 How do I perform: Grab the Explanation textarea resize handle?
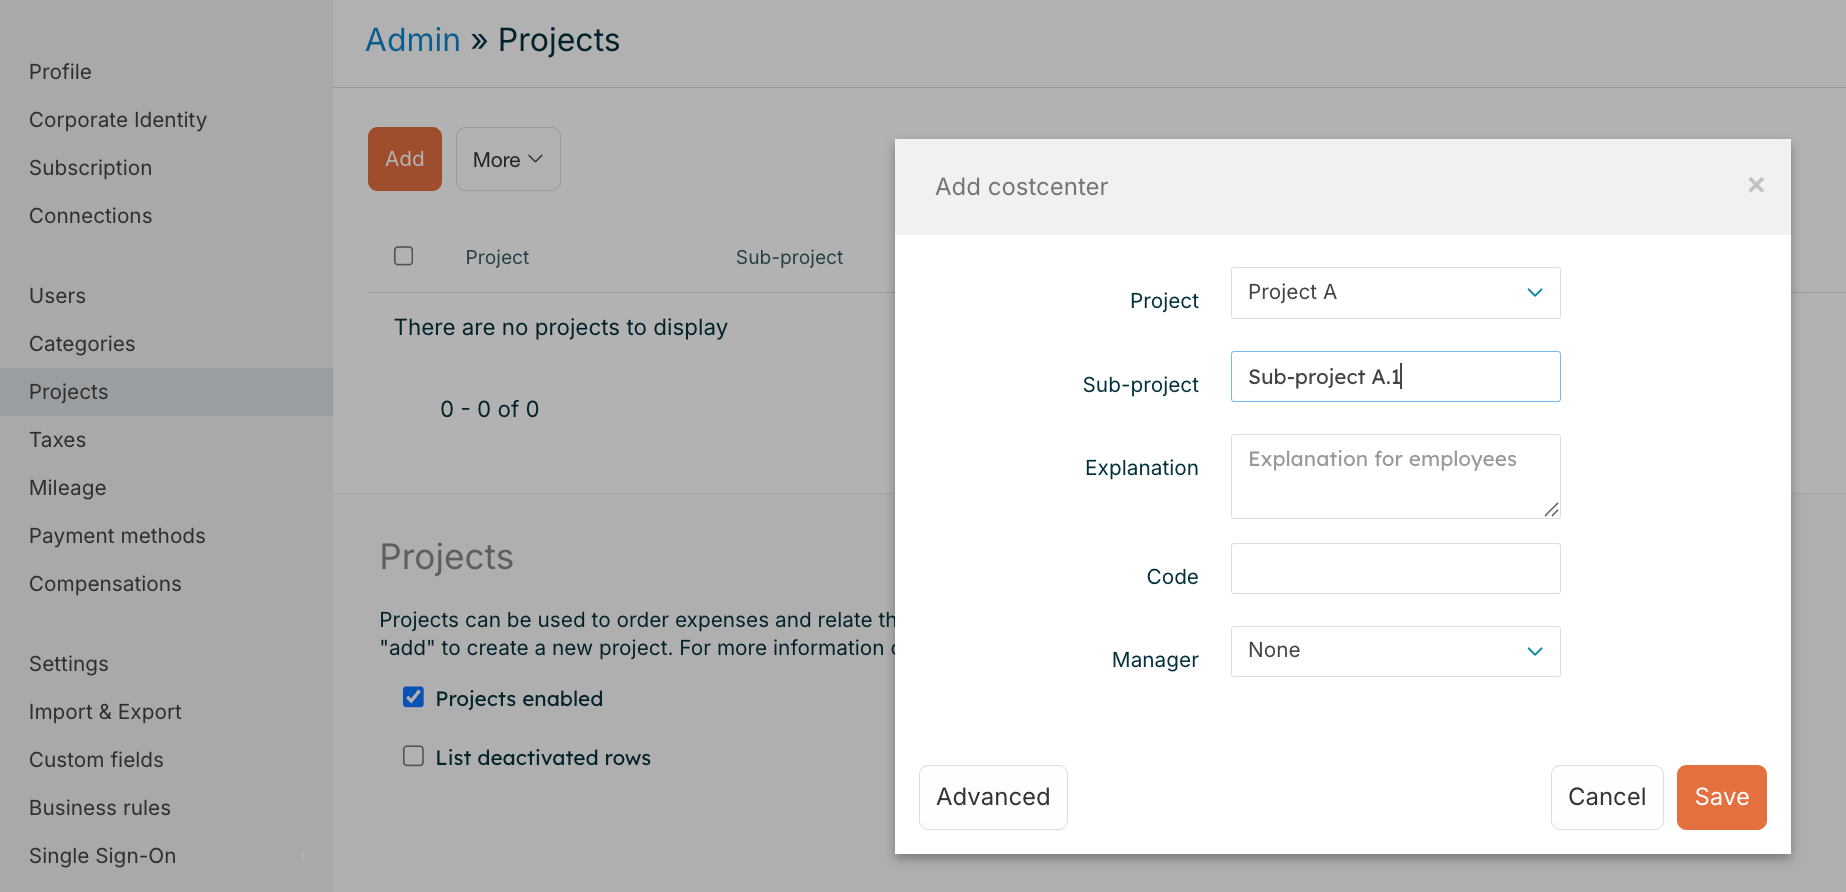pyautogui.click(x=1551, y=510)
